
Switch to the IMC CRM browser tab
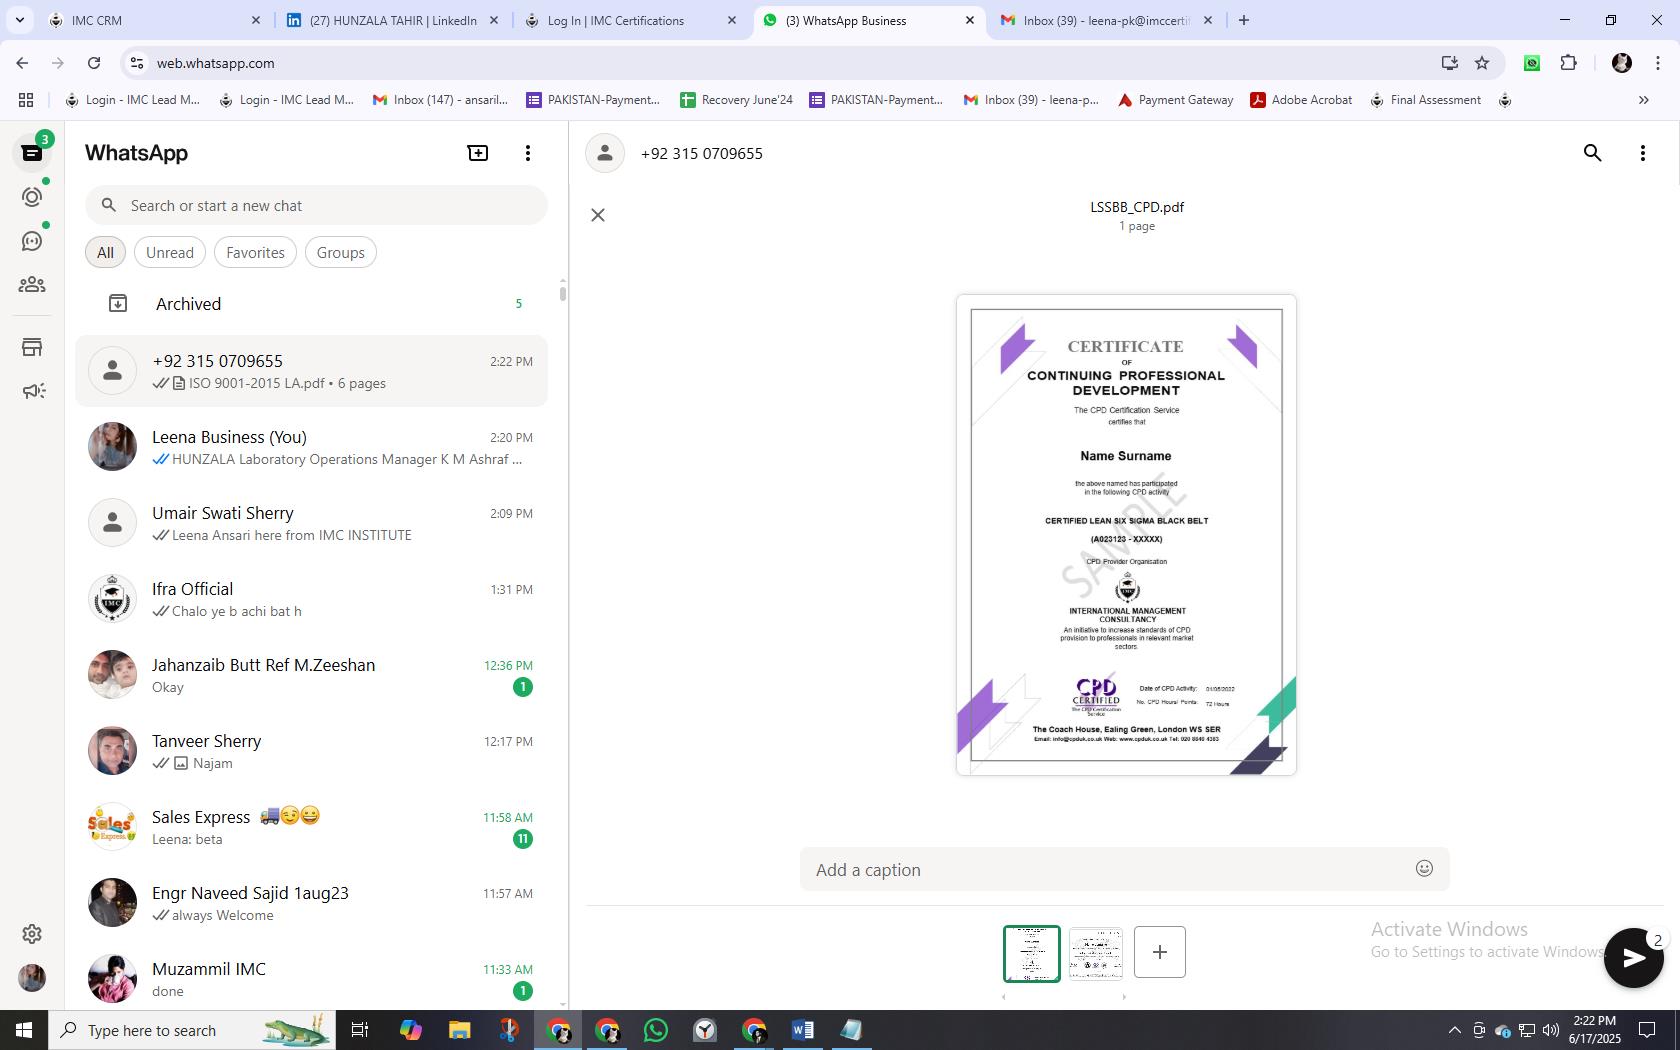pos(155,20)
